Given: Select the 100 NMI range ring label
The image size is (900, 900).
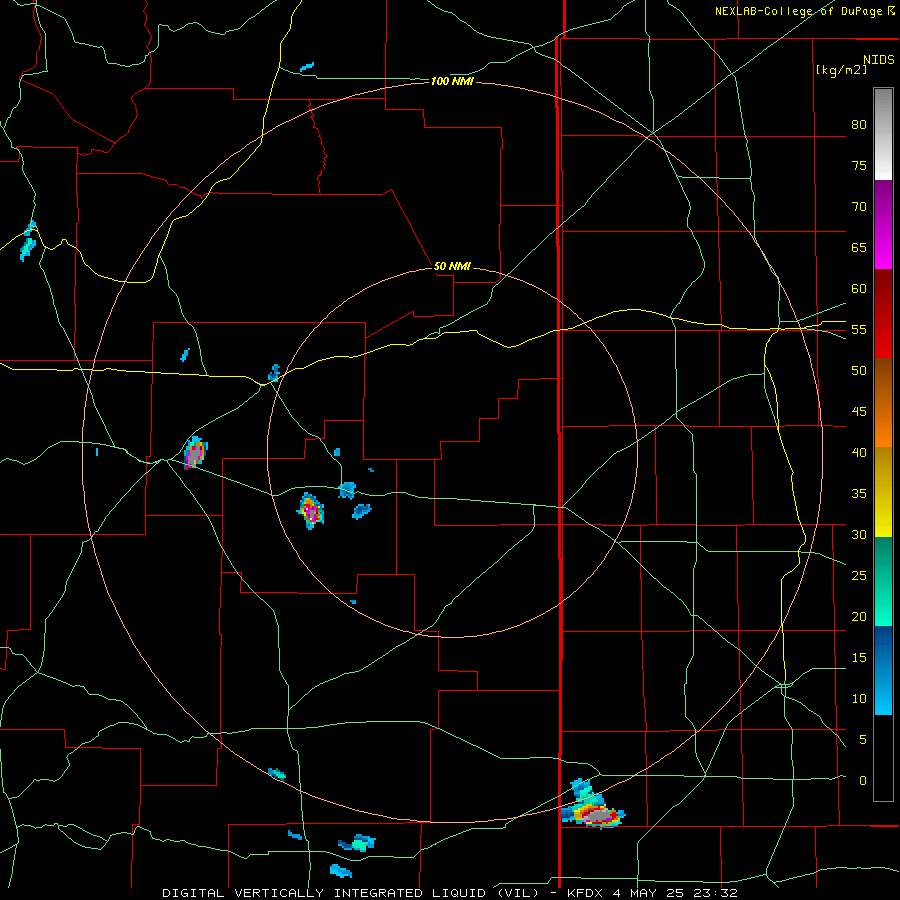Looking at the screenshot, I should [x=452, y=82].
